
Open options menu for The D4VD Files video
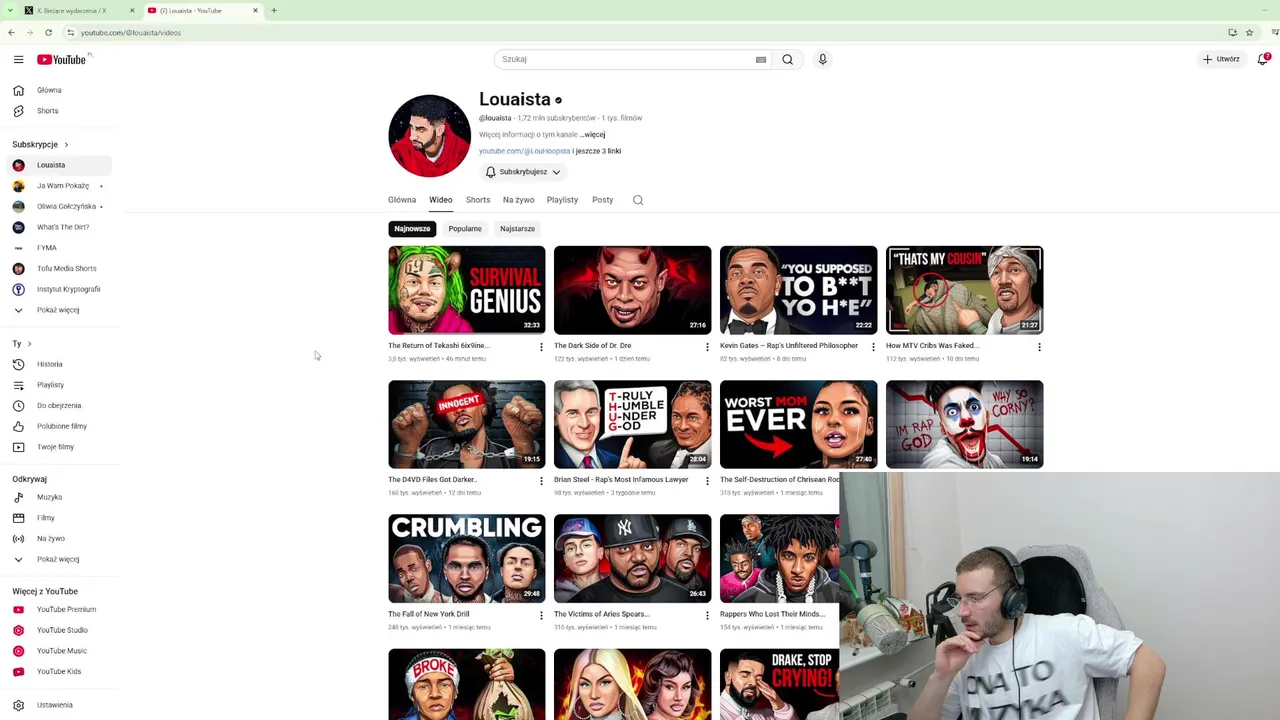tap(541, 481)
